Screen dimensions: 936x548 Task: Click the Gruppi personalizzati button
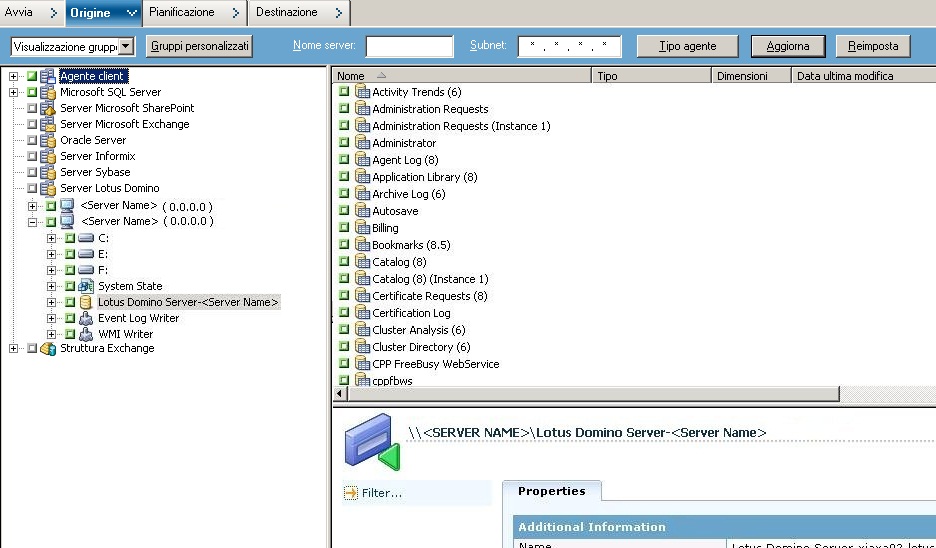tap(200, 46)
